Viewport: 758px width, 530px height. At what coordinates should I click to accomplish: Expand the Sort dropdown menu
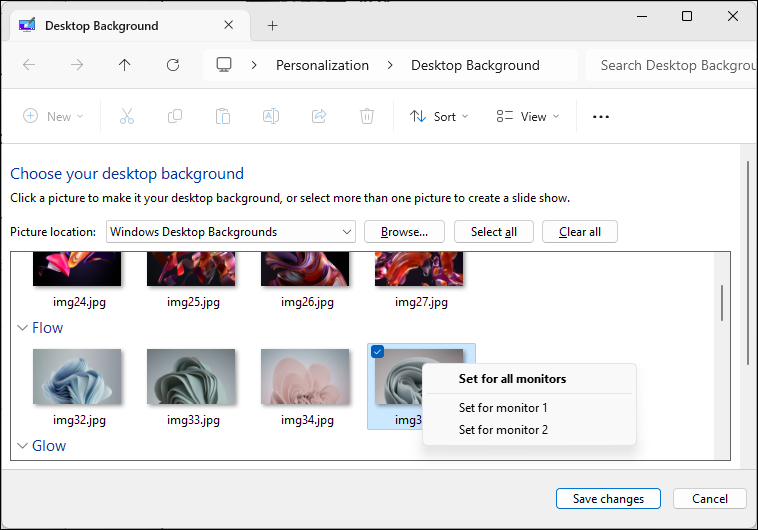tap(439, 116)
